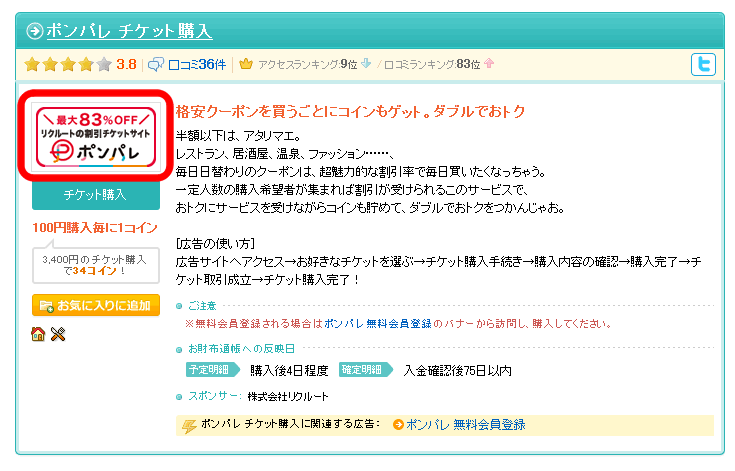
Task: Open ポンパレ 無料会員登録 link in the notice
Action: pos(377,323)
